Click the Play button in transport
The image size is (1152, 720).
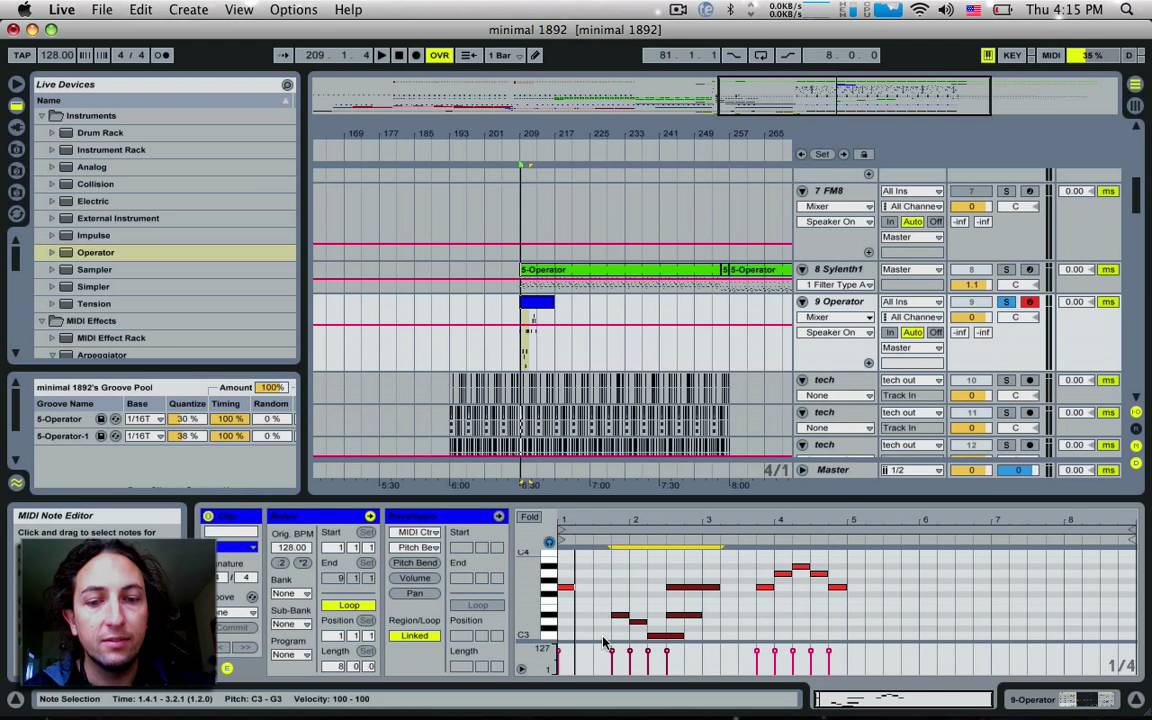tap(381, 55)
